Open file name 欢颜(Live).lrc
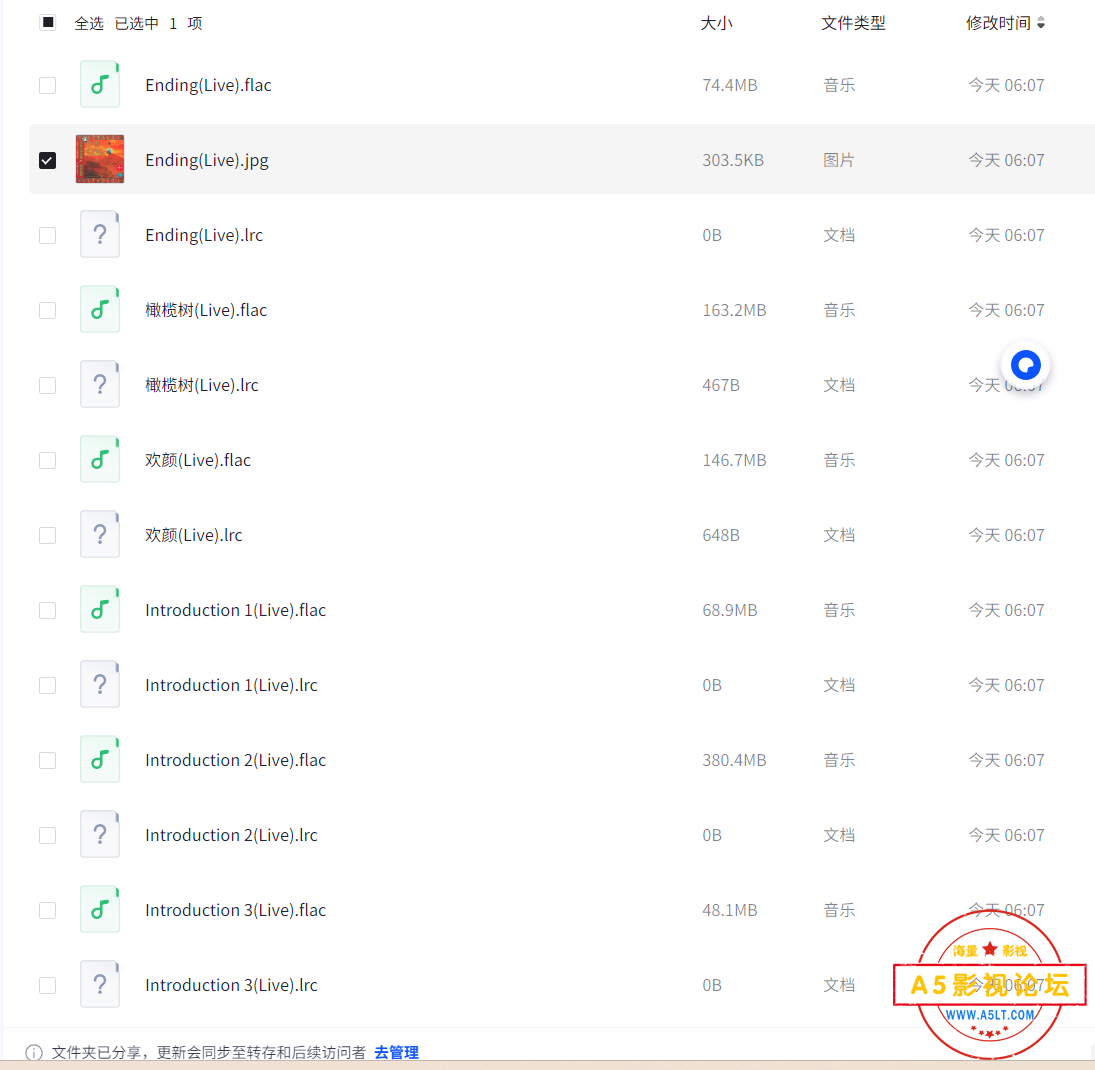The image size is (1095, 1070). coord(193,536)
